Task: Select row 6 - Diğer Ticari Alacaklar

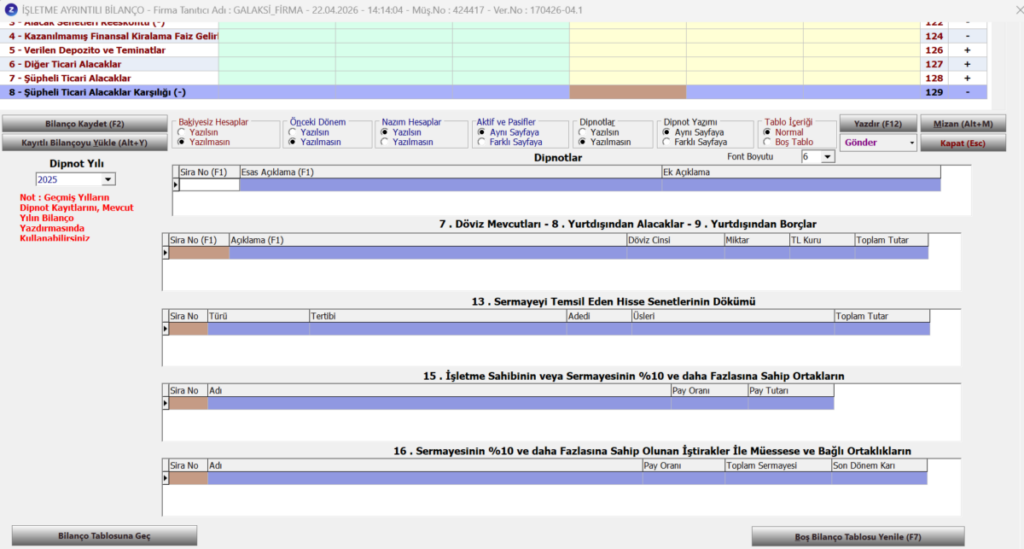Action: click(494, 64)
